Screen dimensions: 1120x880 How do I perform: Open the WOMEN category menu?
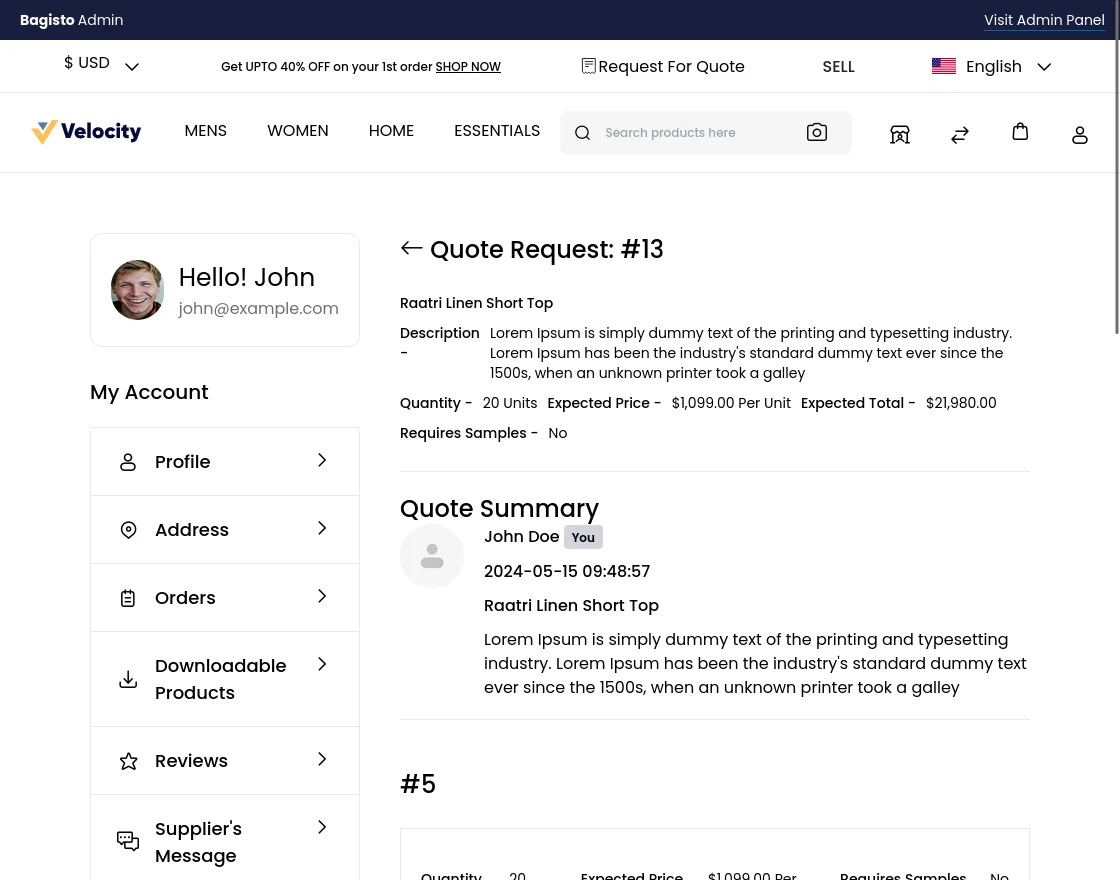pyautogui.click(x=297, y=131)
